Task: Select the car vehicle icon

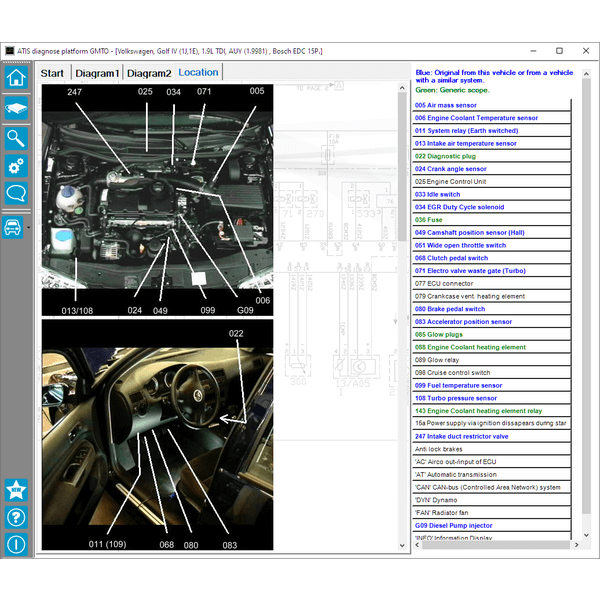Action: click(14, 227)
